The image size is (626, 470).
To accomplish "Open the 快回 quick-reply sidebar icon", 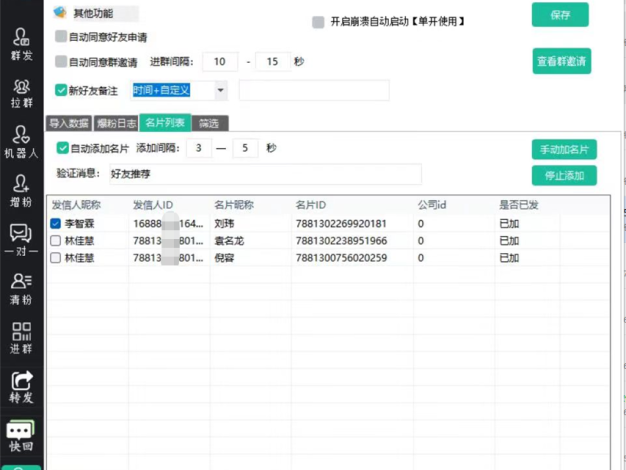I will (21, 436).
